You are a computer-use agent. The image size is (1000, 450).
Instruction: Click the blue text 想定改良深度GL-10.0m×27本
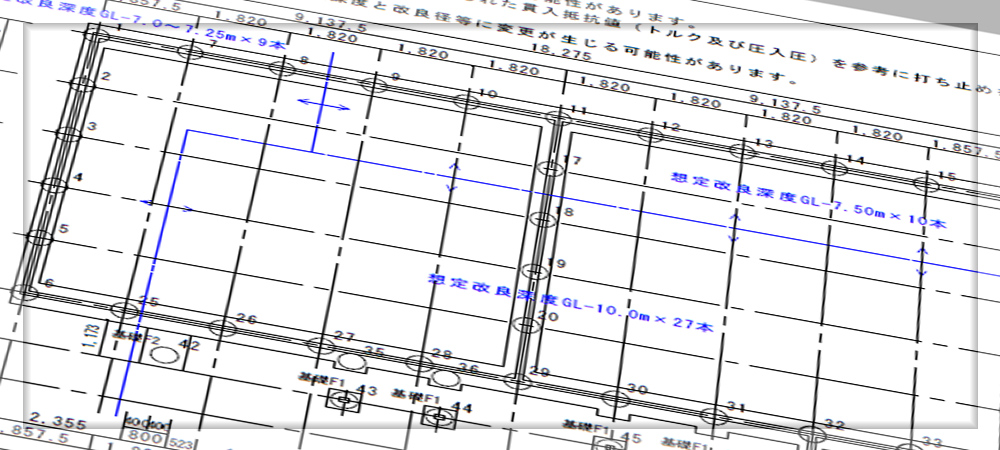(x=571, y=303)
